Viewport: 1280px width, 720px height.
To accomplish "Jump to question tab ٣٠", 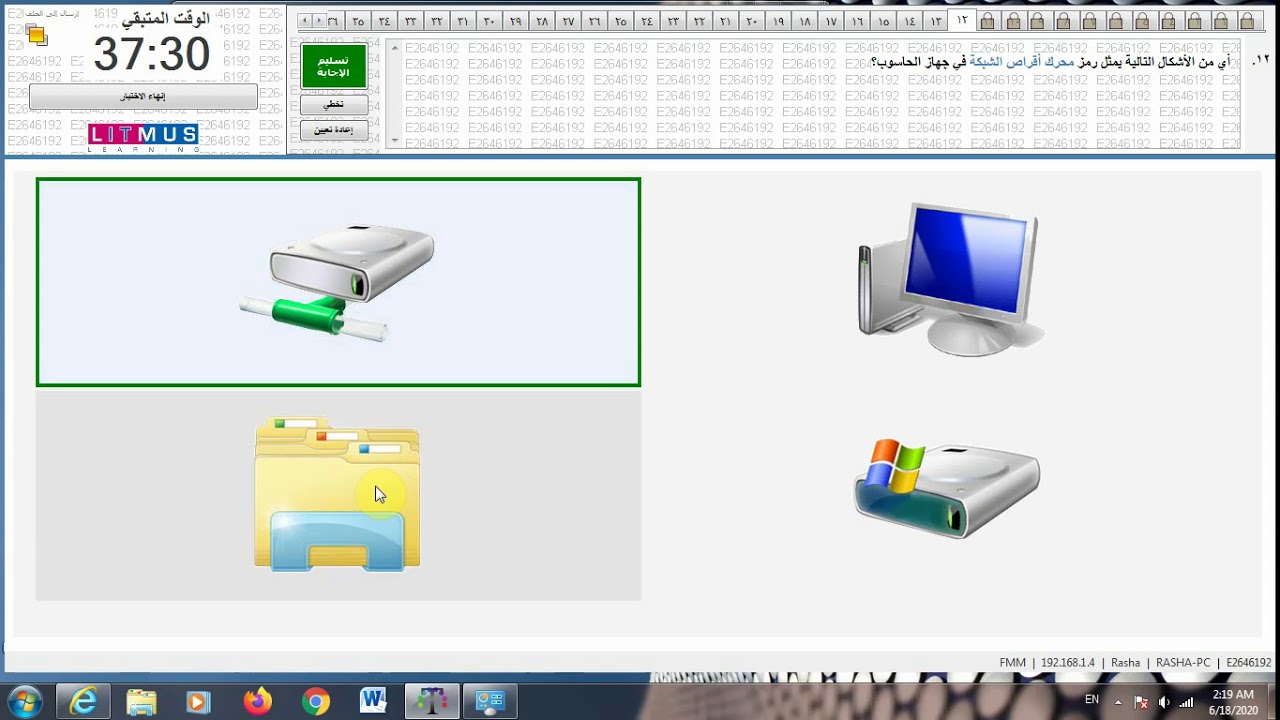I will pos(489,21).
